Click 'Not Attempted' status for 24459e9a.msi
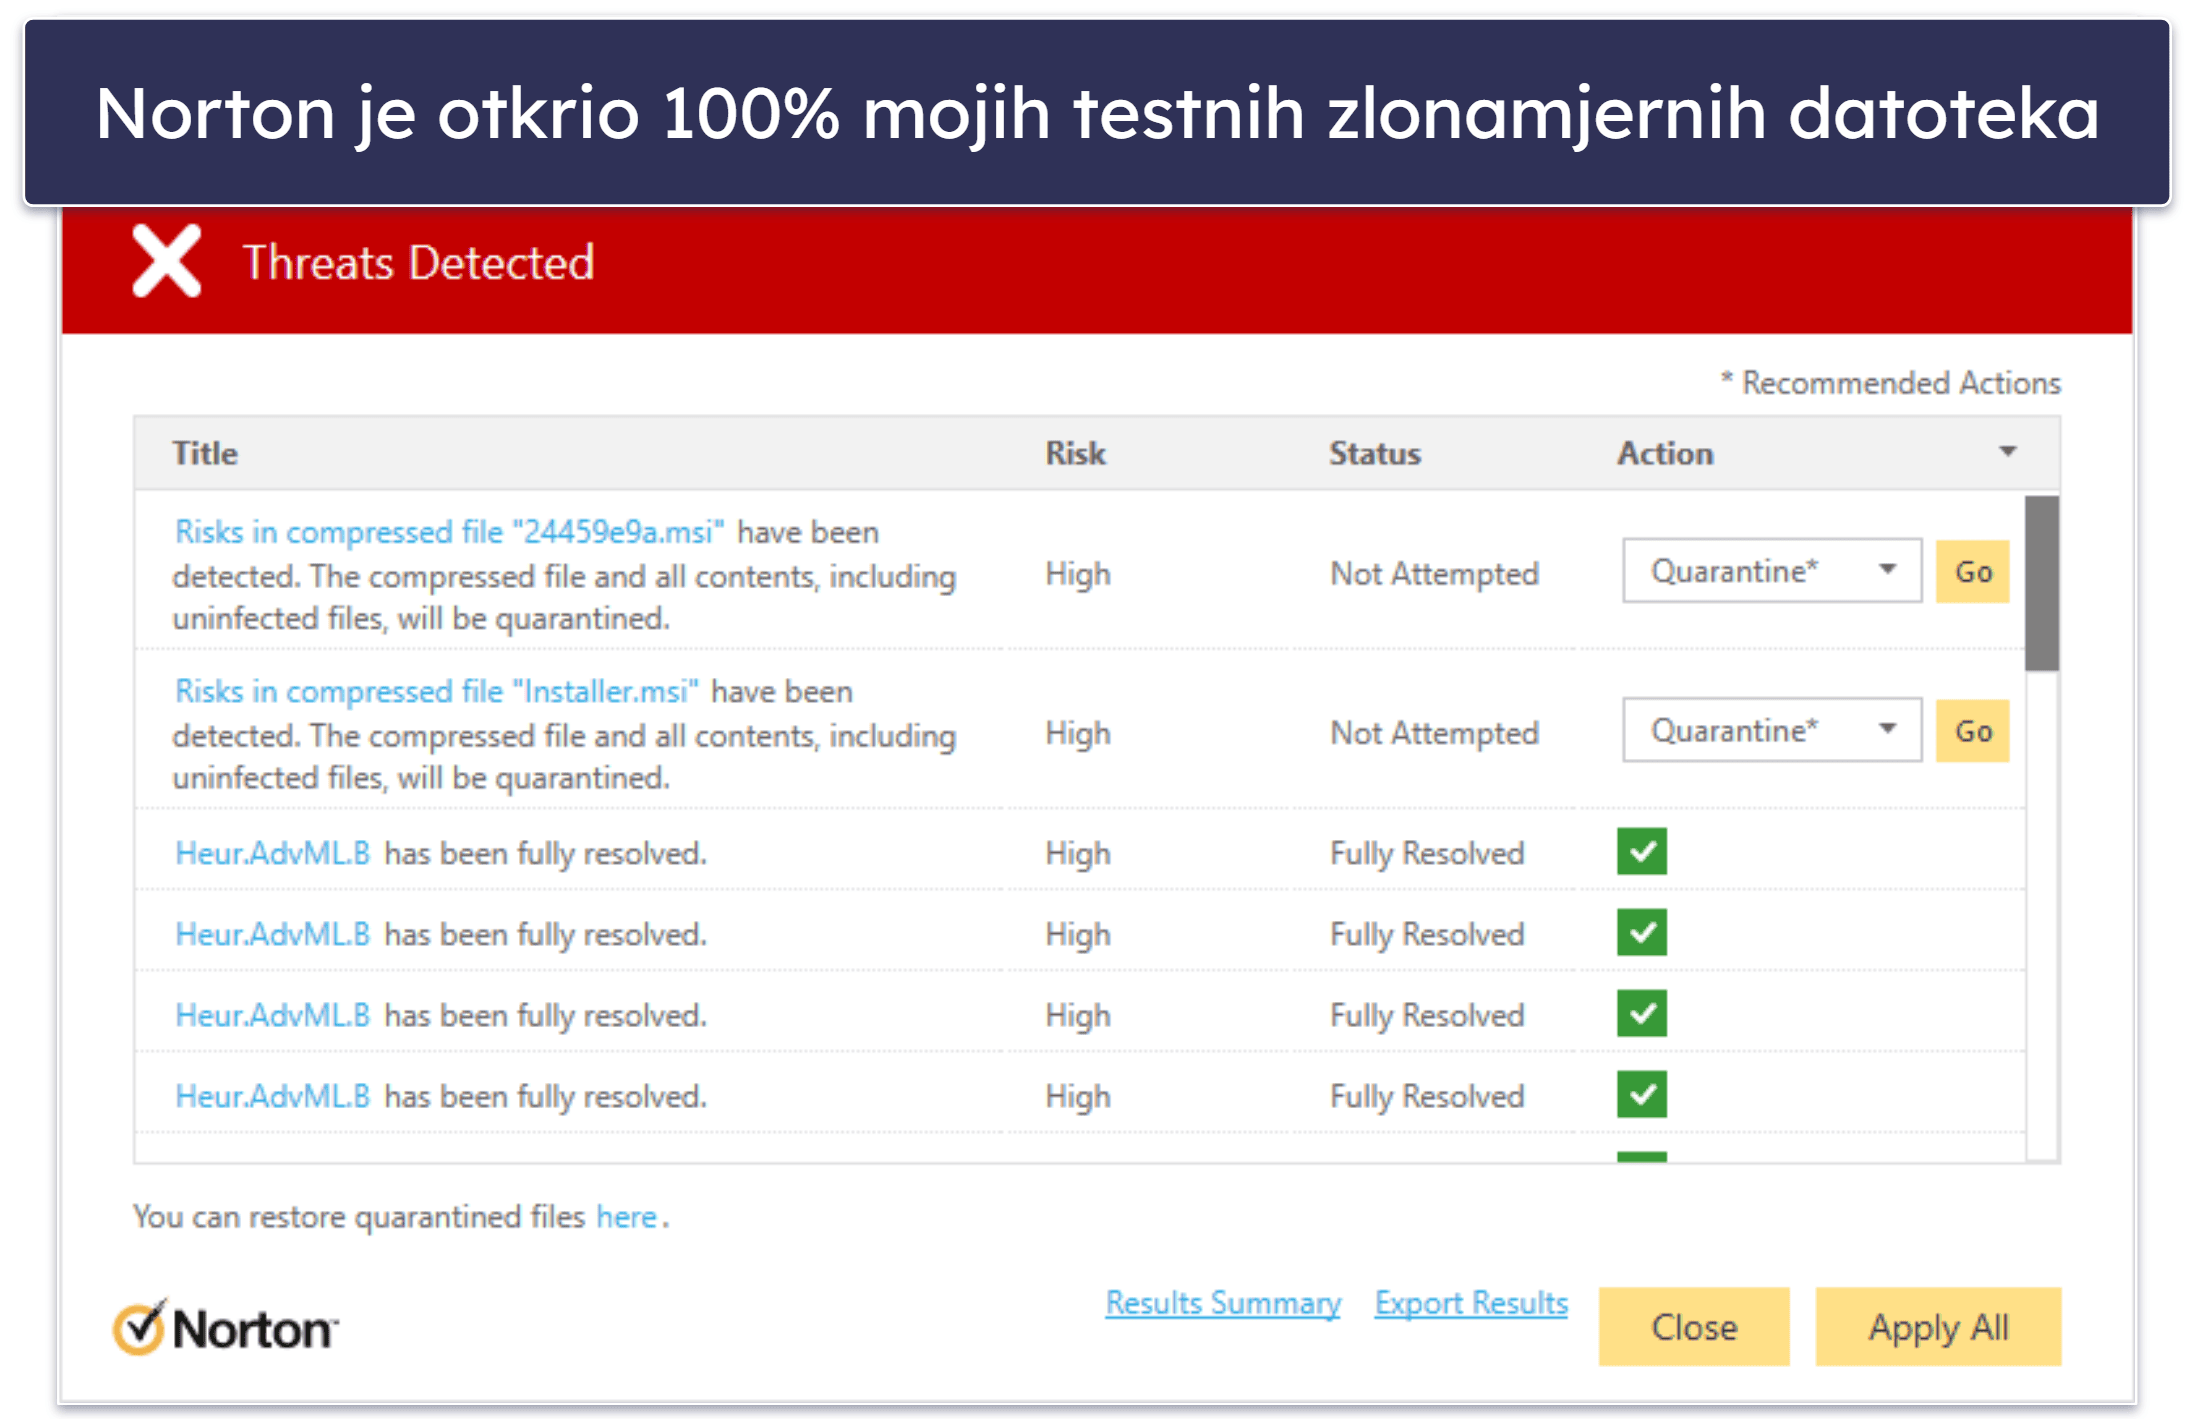Viewport: 2194px width, 1419px height. pos(1434,573)
